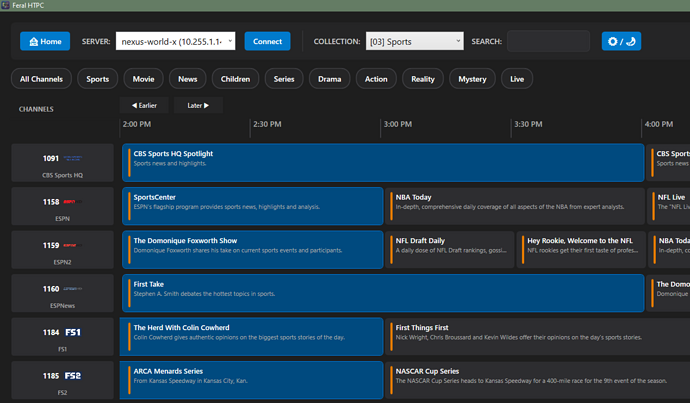The image size is (690, 403).
Task: Open The Domonique Foxworth Show on ESPN2
Action: [x=253, y=250]
